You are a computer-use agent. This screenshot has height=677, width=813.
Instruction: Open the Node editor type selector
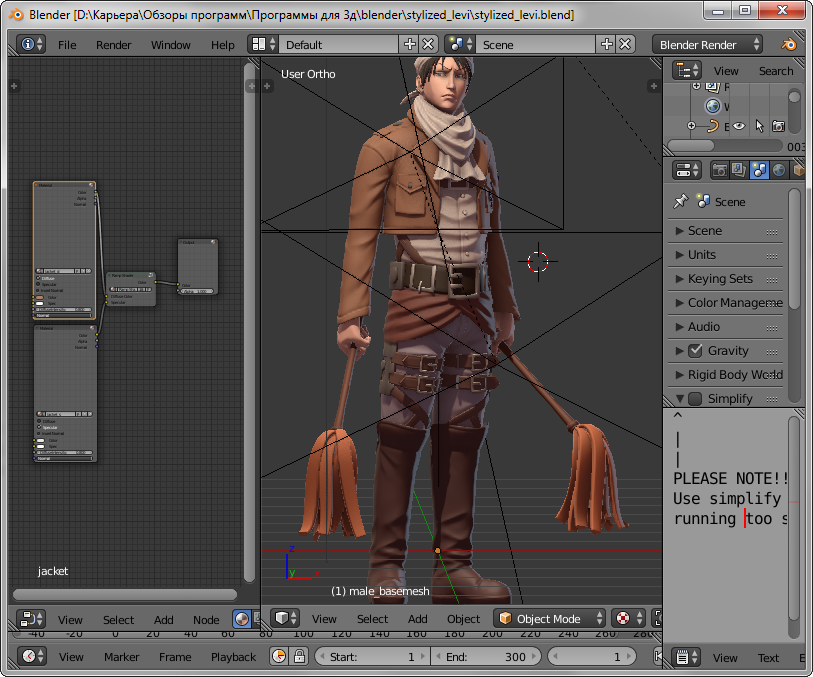coord(31,619)
